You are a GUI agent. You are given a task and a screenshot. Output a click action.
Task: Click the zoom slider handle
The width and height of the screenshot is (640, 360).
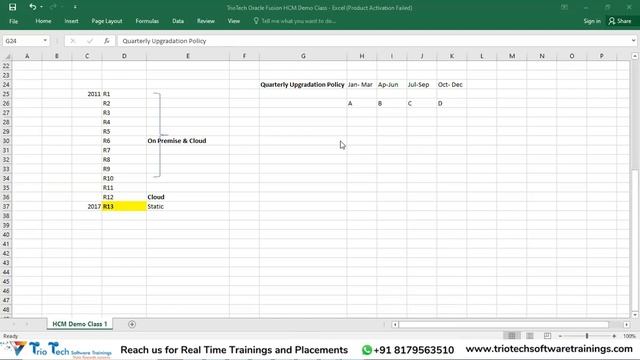(587, 336)
